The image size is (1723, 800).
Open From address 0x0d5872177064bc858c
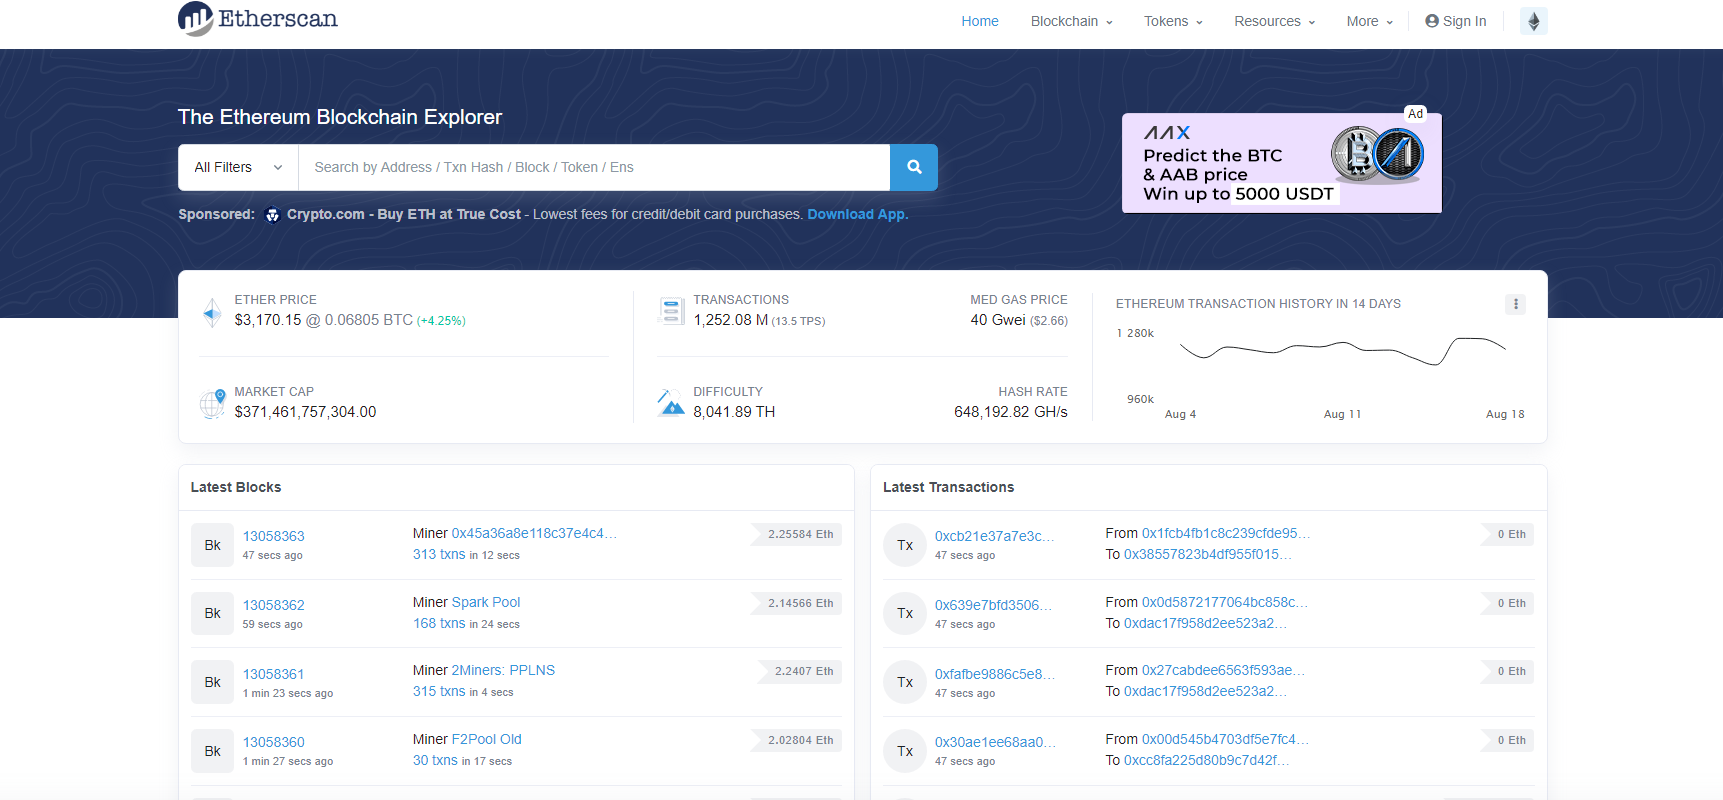click(x=1225, y=602)
